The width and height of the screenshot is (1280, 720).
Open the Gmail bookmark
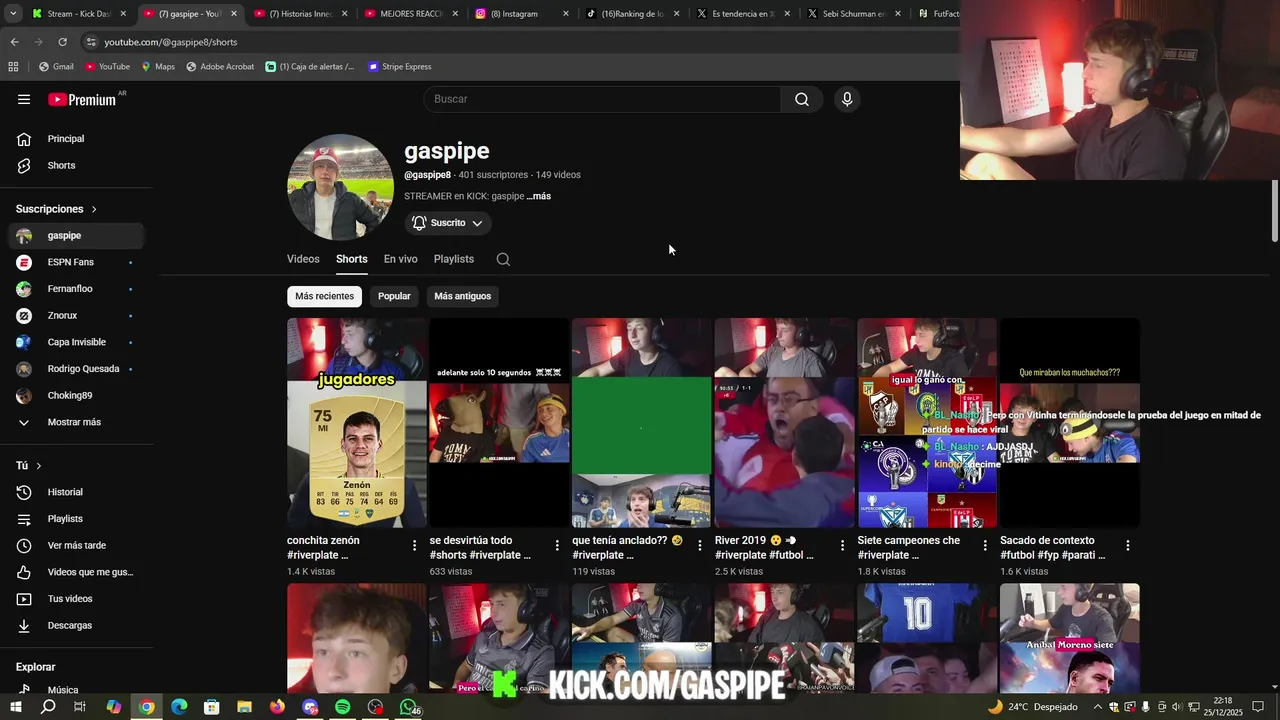pyautogui.click(x=56, y=67)
